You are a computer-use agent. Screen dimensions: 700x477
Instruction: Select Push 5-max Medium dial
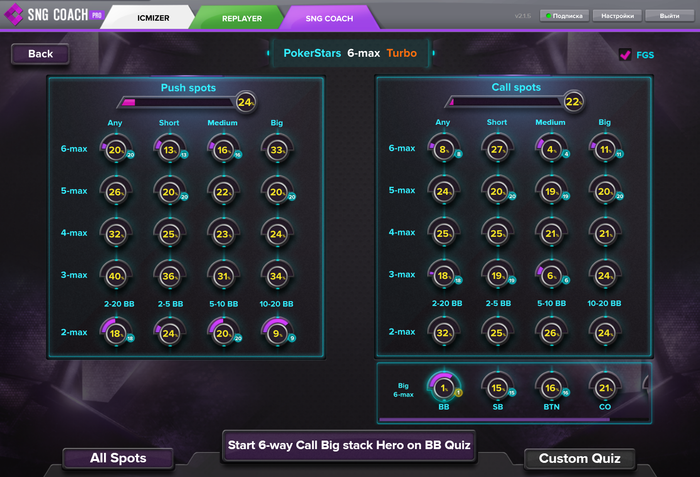pos(224,192)
